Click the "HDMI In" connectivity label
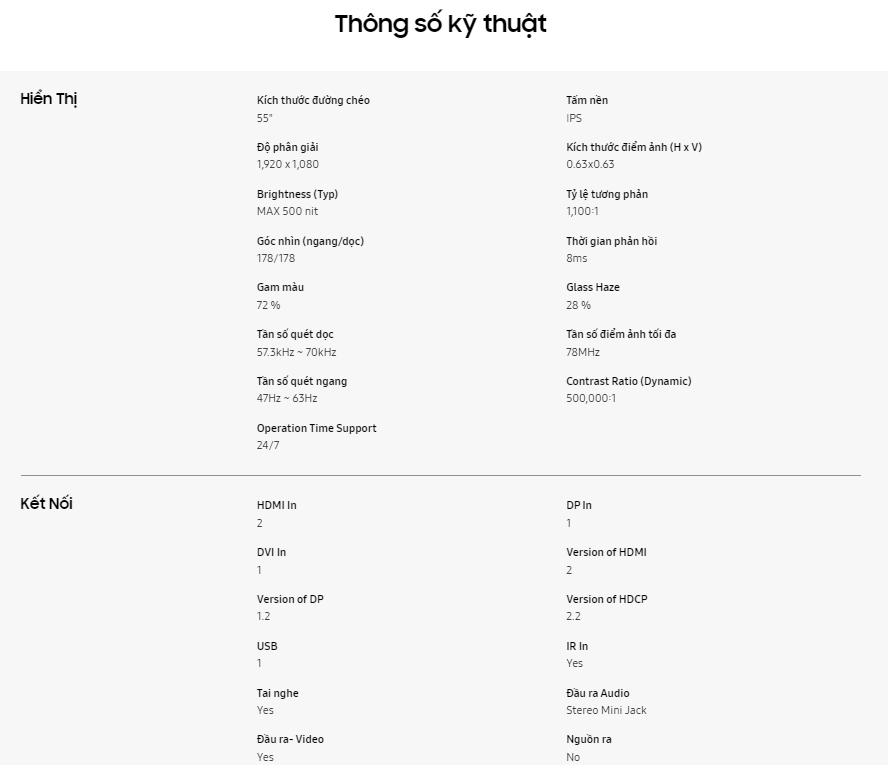 pyautogui.click(x=277, y=505)
